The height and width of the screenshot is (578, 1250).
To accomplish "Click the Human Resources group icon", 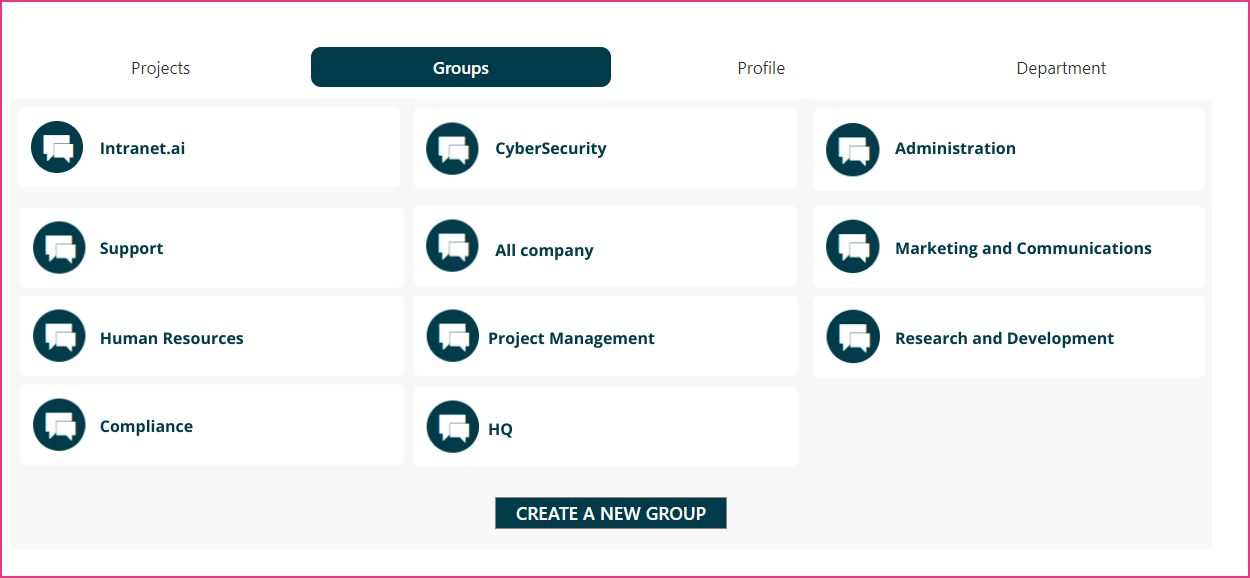I will [59, 335].
